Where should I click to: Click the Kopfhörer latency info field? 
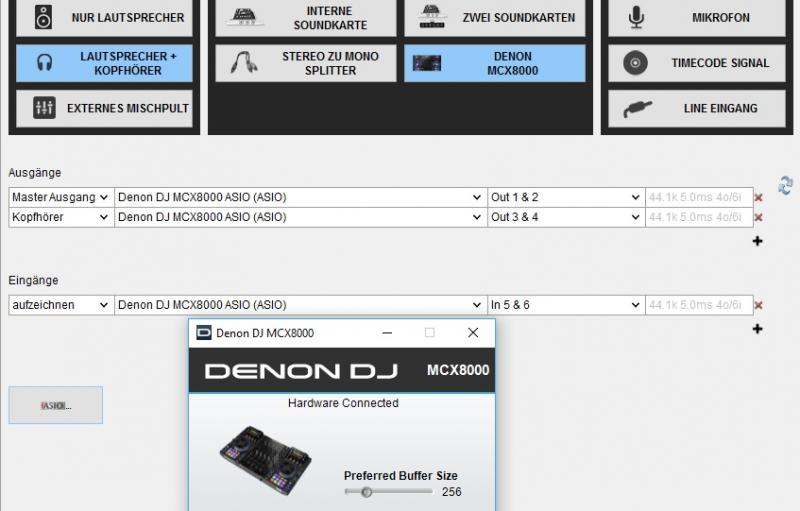pyautogui.click(x=699, y=217)
